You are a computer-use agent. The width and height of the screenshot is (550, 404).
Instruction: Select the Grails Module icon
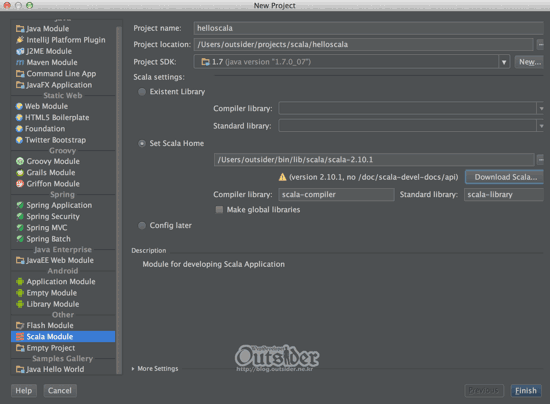click(20, 173)
